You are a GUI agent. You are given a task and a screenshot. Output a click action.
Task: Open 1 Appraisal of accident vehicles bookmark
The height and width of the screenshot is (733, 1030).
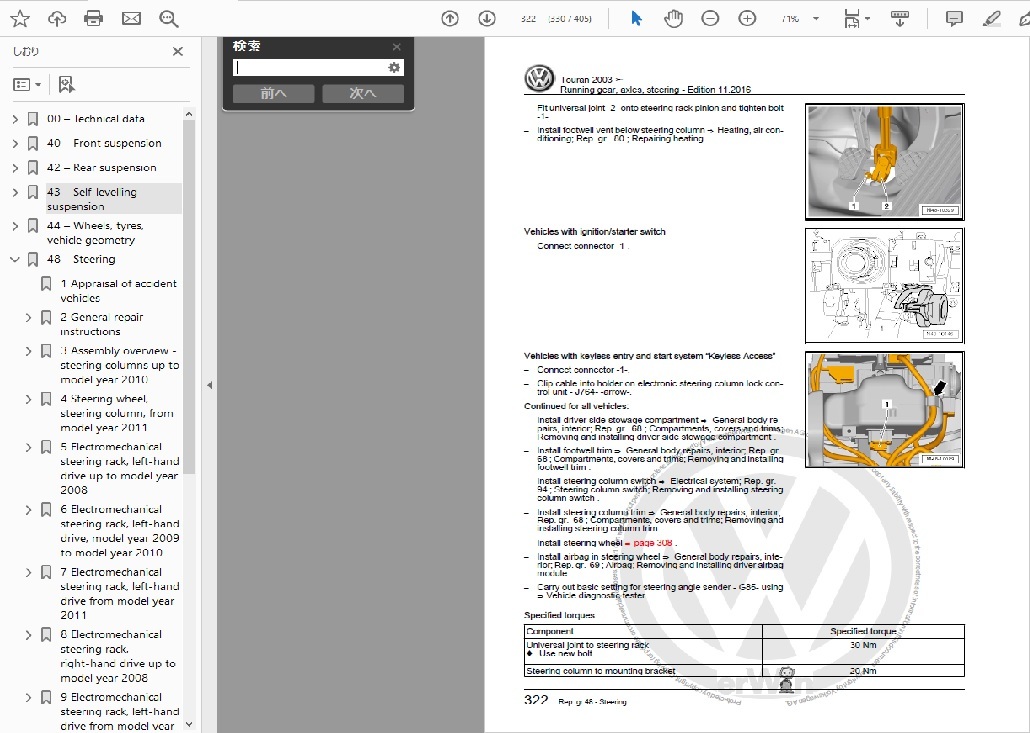[118, 291]
